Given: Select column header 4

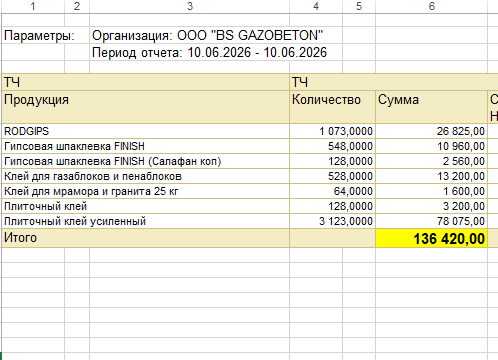Looking at the screenshot, I should click(316, 6).
